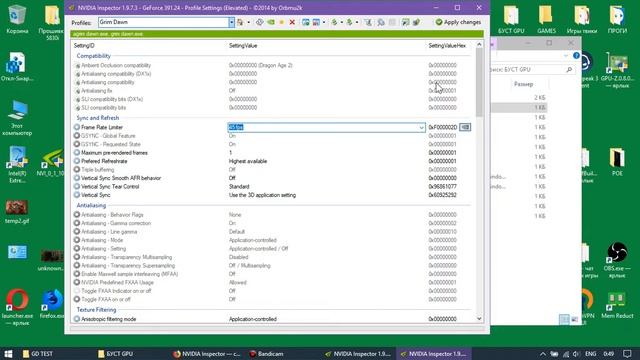This screenshot has height=360, width=640.
Task: Click the red X delete profile icon
Action: [x=292, y=22]
